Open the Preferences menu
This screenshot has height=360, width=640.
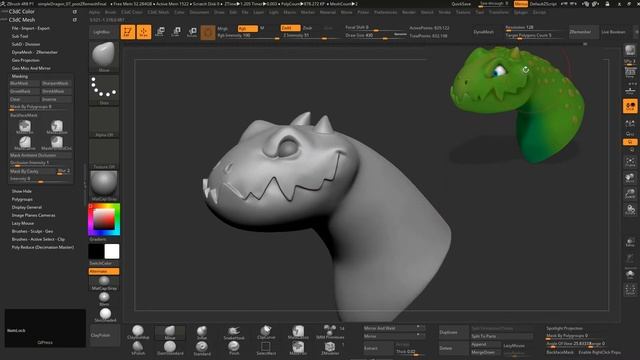click(x=385, y=12)
